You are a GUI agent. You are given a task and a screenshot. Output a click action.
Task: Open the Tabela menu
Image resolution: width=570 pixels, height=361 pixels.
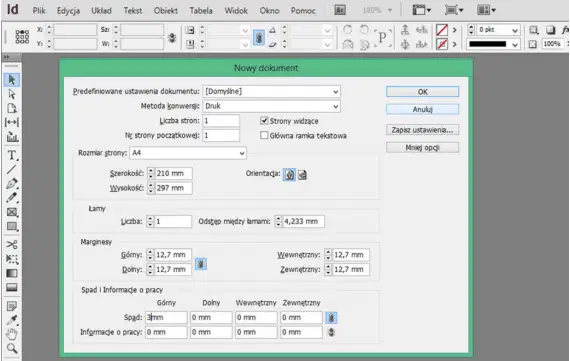[201, 11]
